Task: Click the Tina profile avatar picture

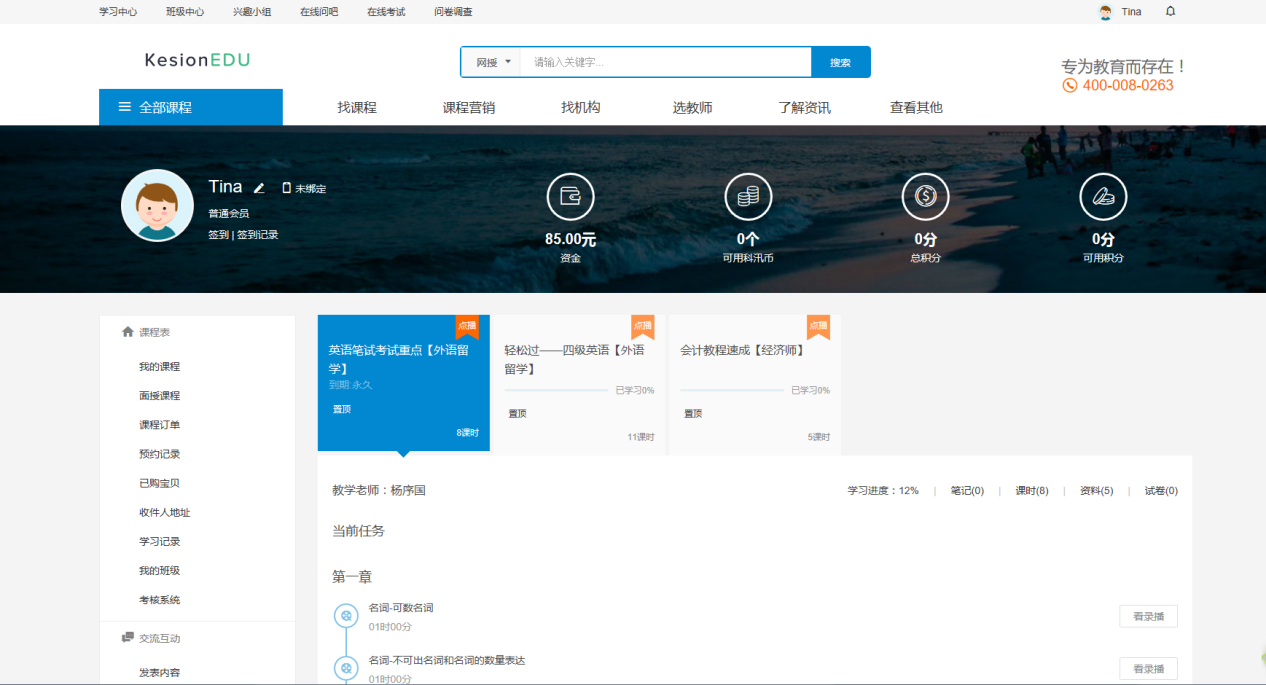Action: (x=157, y=205)
